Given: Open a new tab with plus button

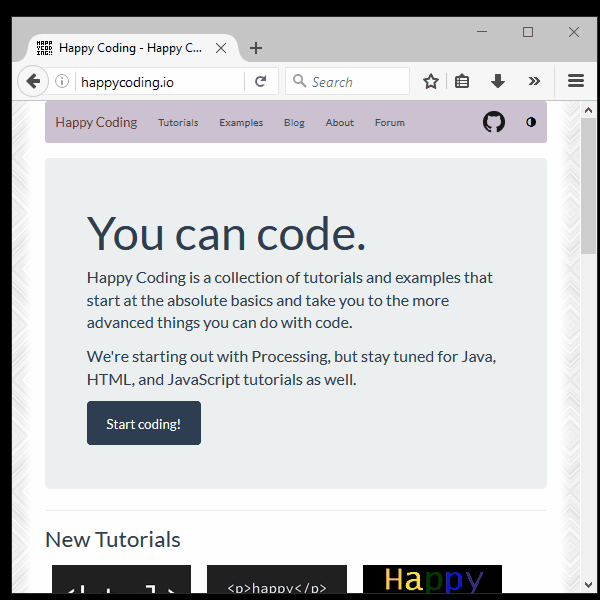Looking at the screenshot, I should pos(256,48).
